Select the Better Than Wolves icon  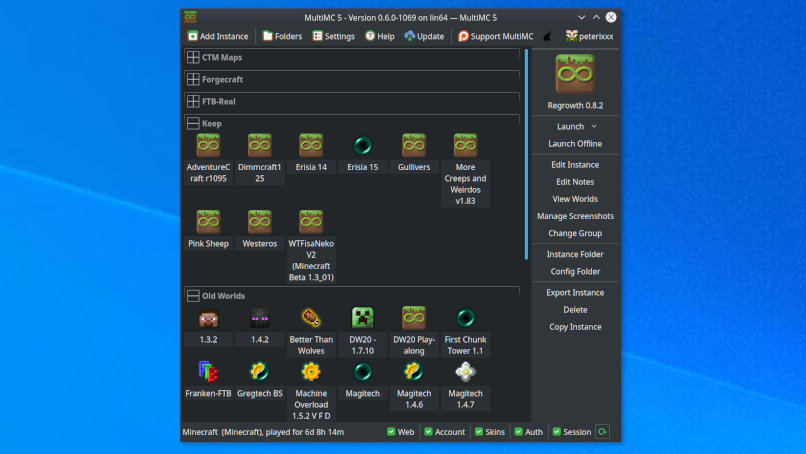[x=311, y=318]
